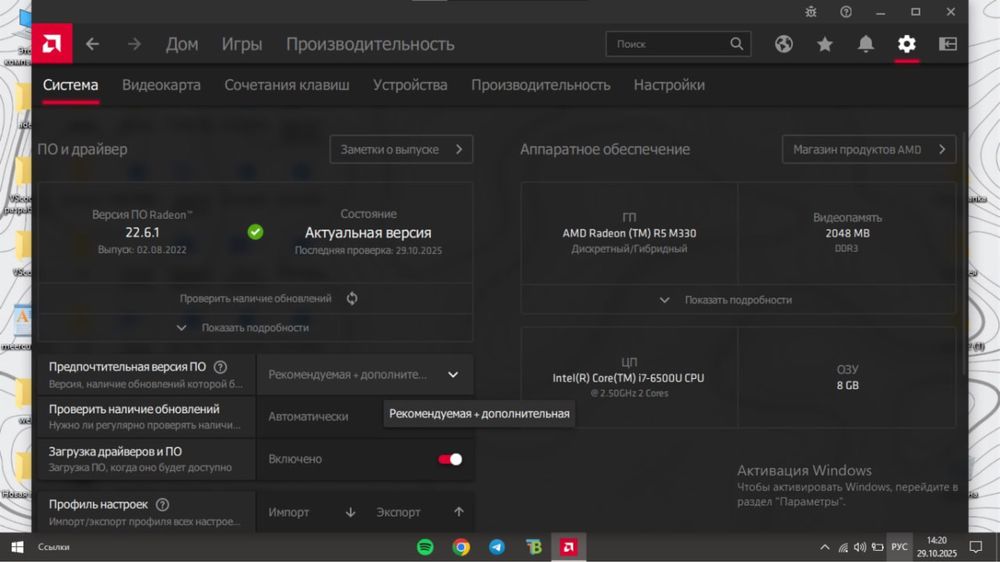Click the Intel(R) Core(TM) i7-6500U CPU text

tap(628, 378)
